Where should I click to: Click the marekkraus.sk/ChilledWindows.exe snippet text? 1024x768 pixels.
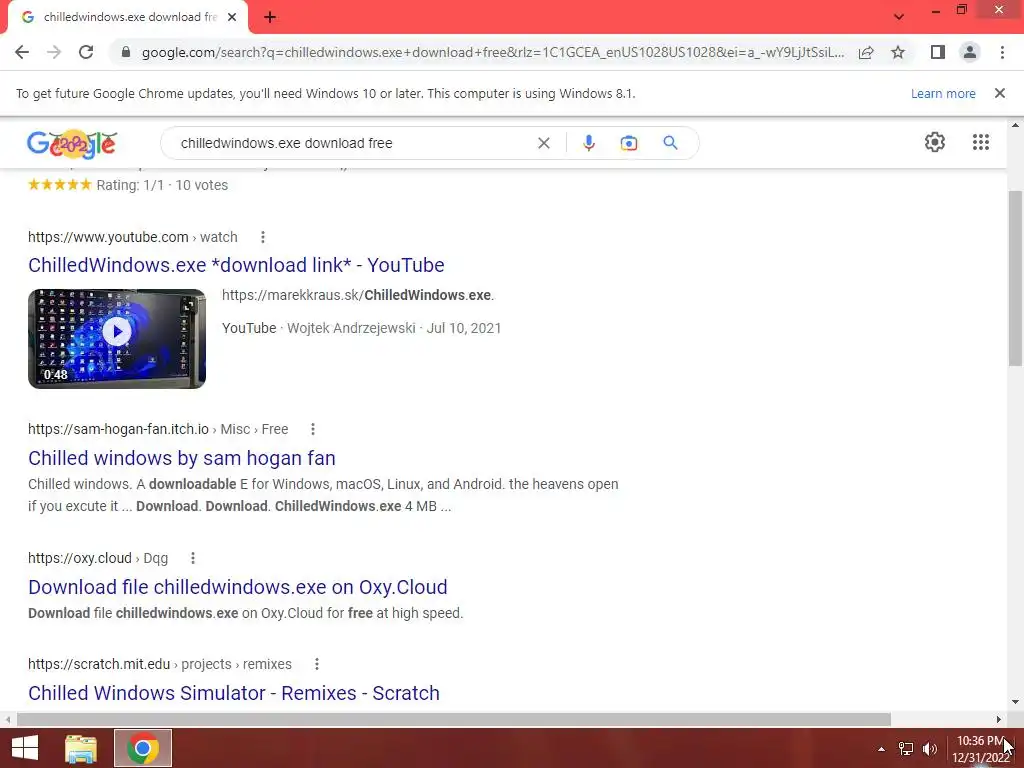click(x=358, y=295)
